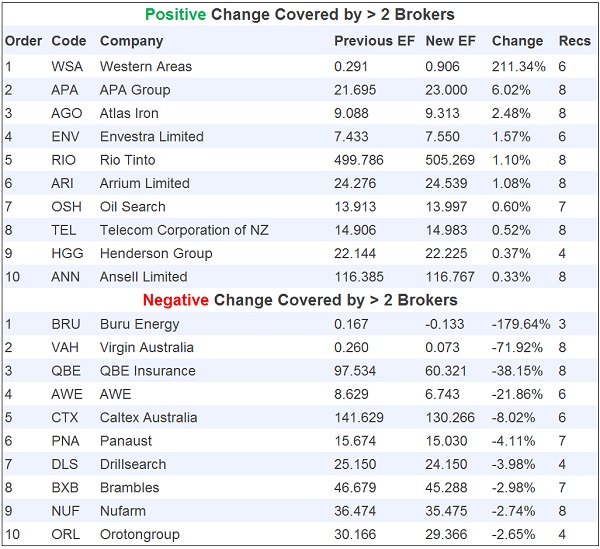Click the Negative Change section heading

(x=299, y=300)
